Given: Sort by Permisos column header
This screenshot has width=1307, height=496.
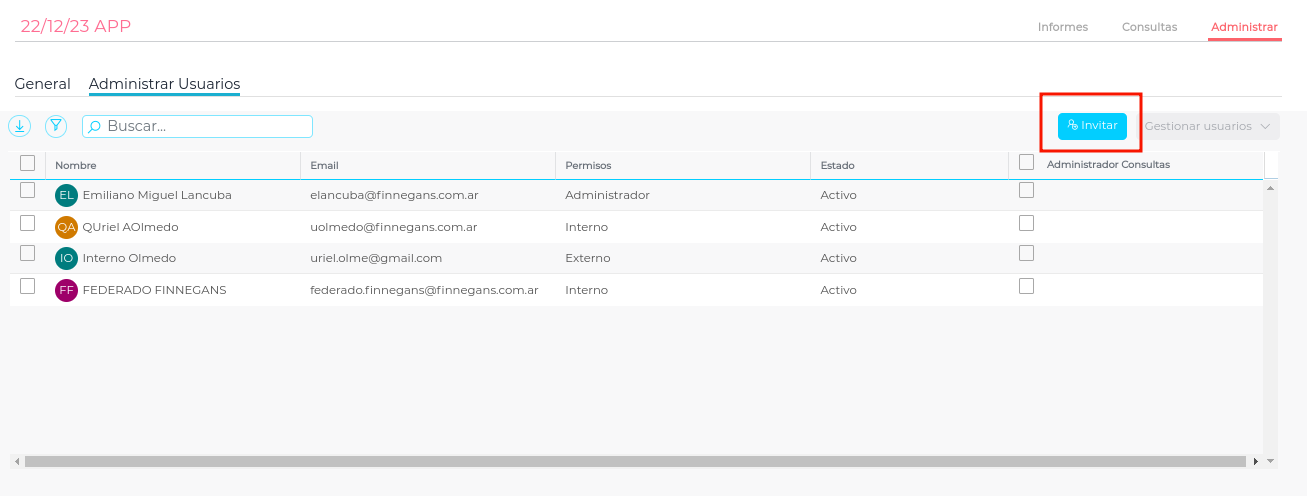Looking at the screenshot, I should 588,165.
